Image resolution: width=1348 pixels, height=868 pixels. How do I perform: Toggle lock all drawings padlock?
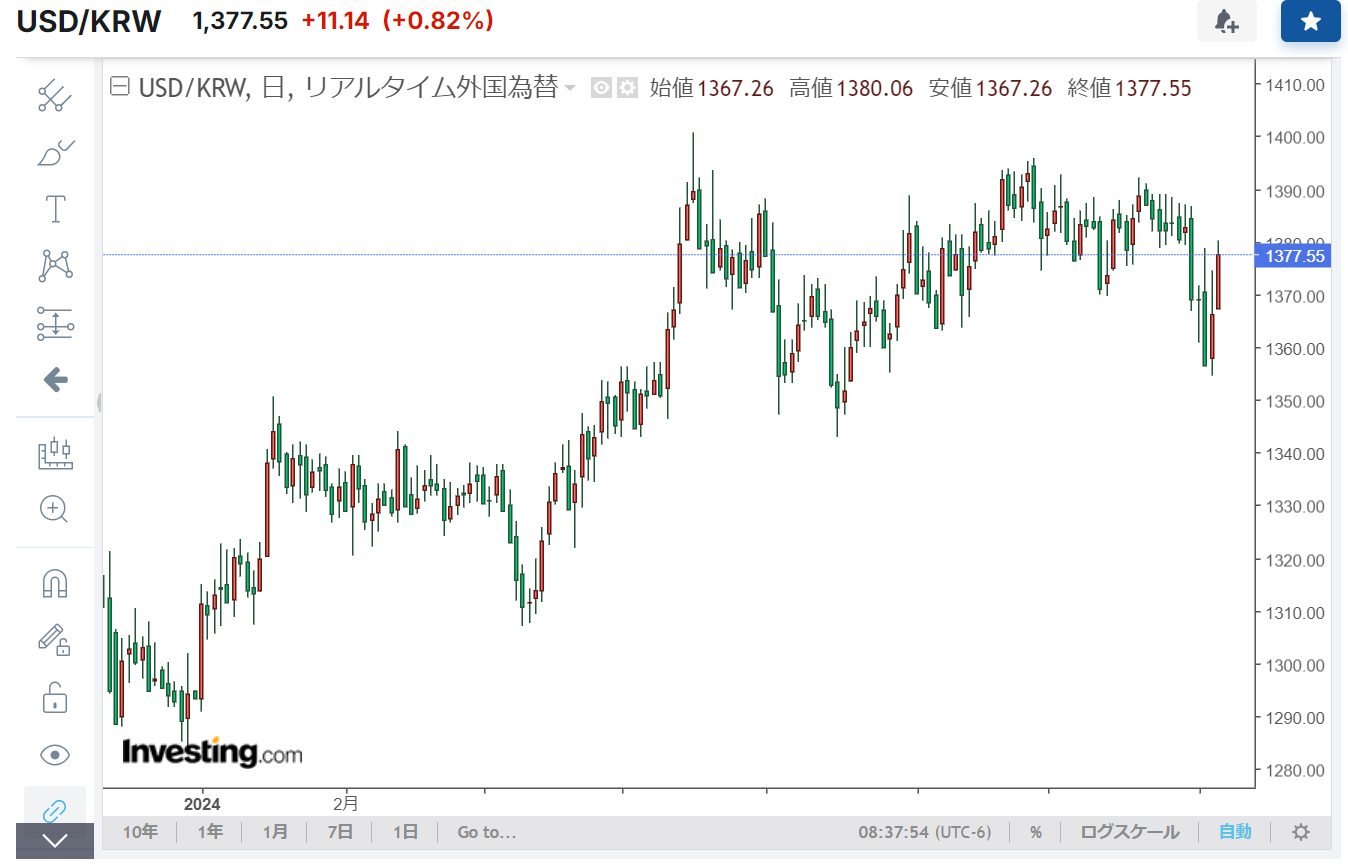[x=55, y=697]
